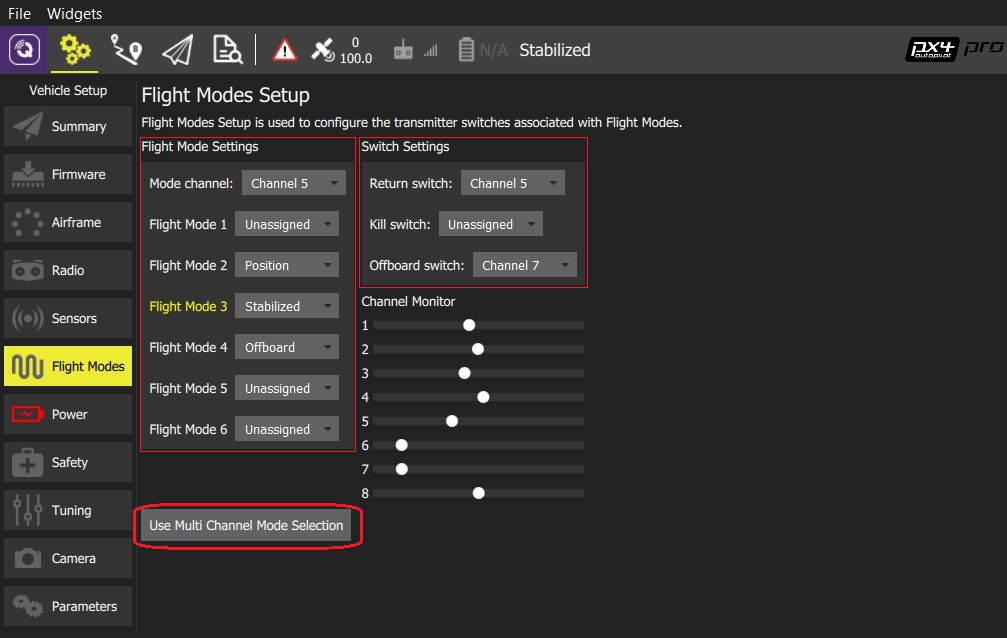
Task: Click the Stabilized flight mode indicator
Action: tap(555, 50)
